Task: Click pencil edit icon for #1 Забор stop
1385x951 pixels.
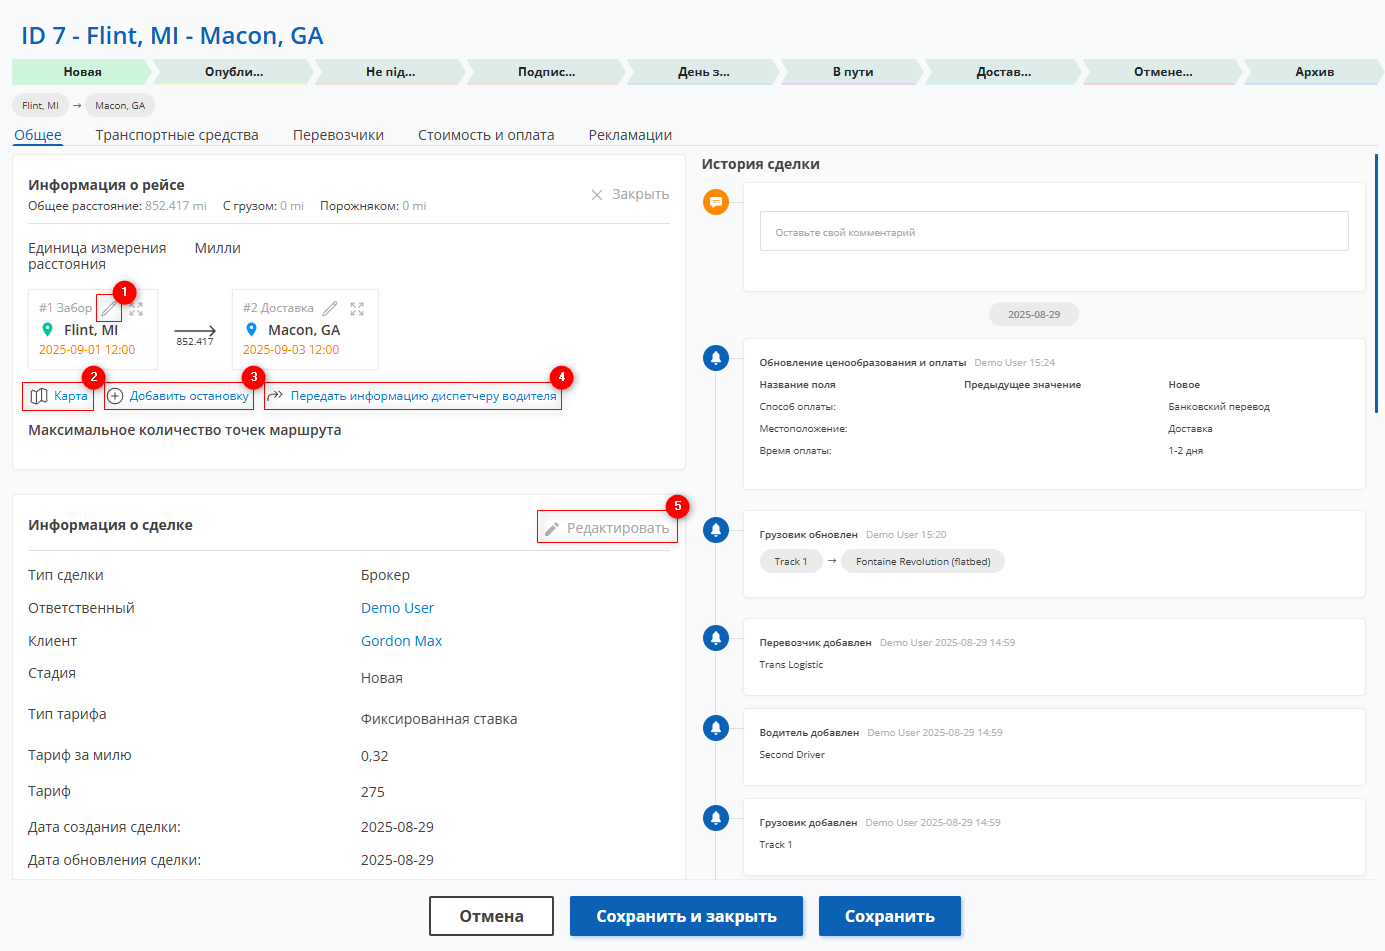Action: [x=108, y=309]
